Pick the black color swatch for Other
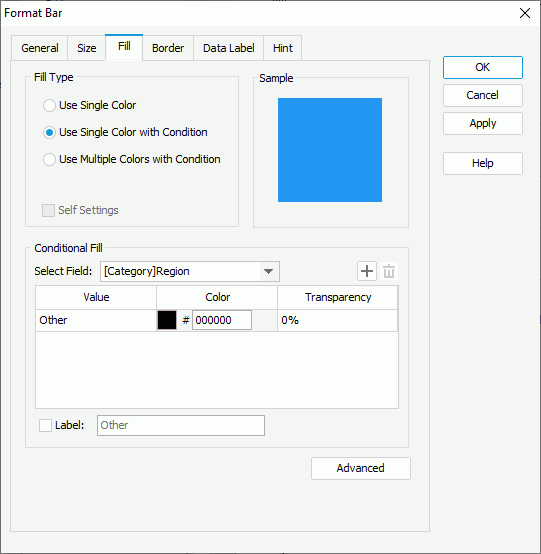 (x=167, y=320)
